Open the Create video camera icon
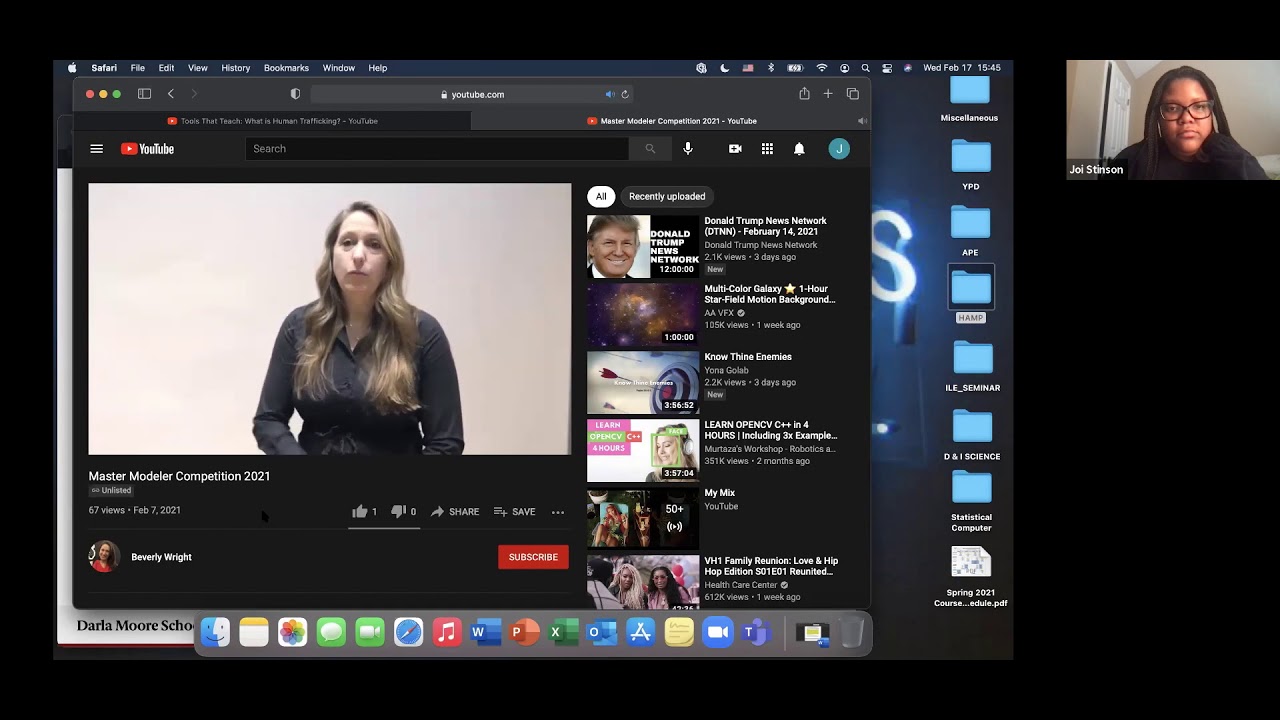Screen dimensions: 1280x720 [735, 149]
